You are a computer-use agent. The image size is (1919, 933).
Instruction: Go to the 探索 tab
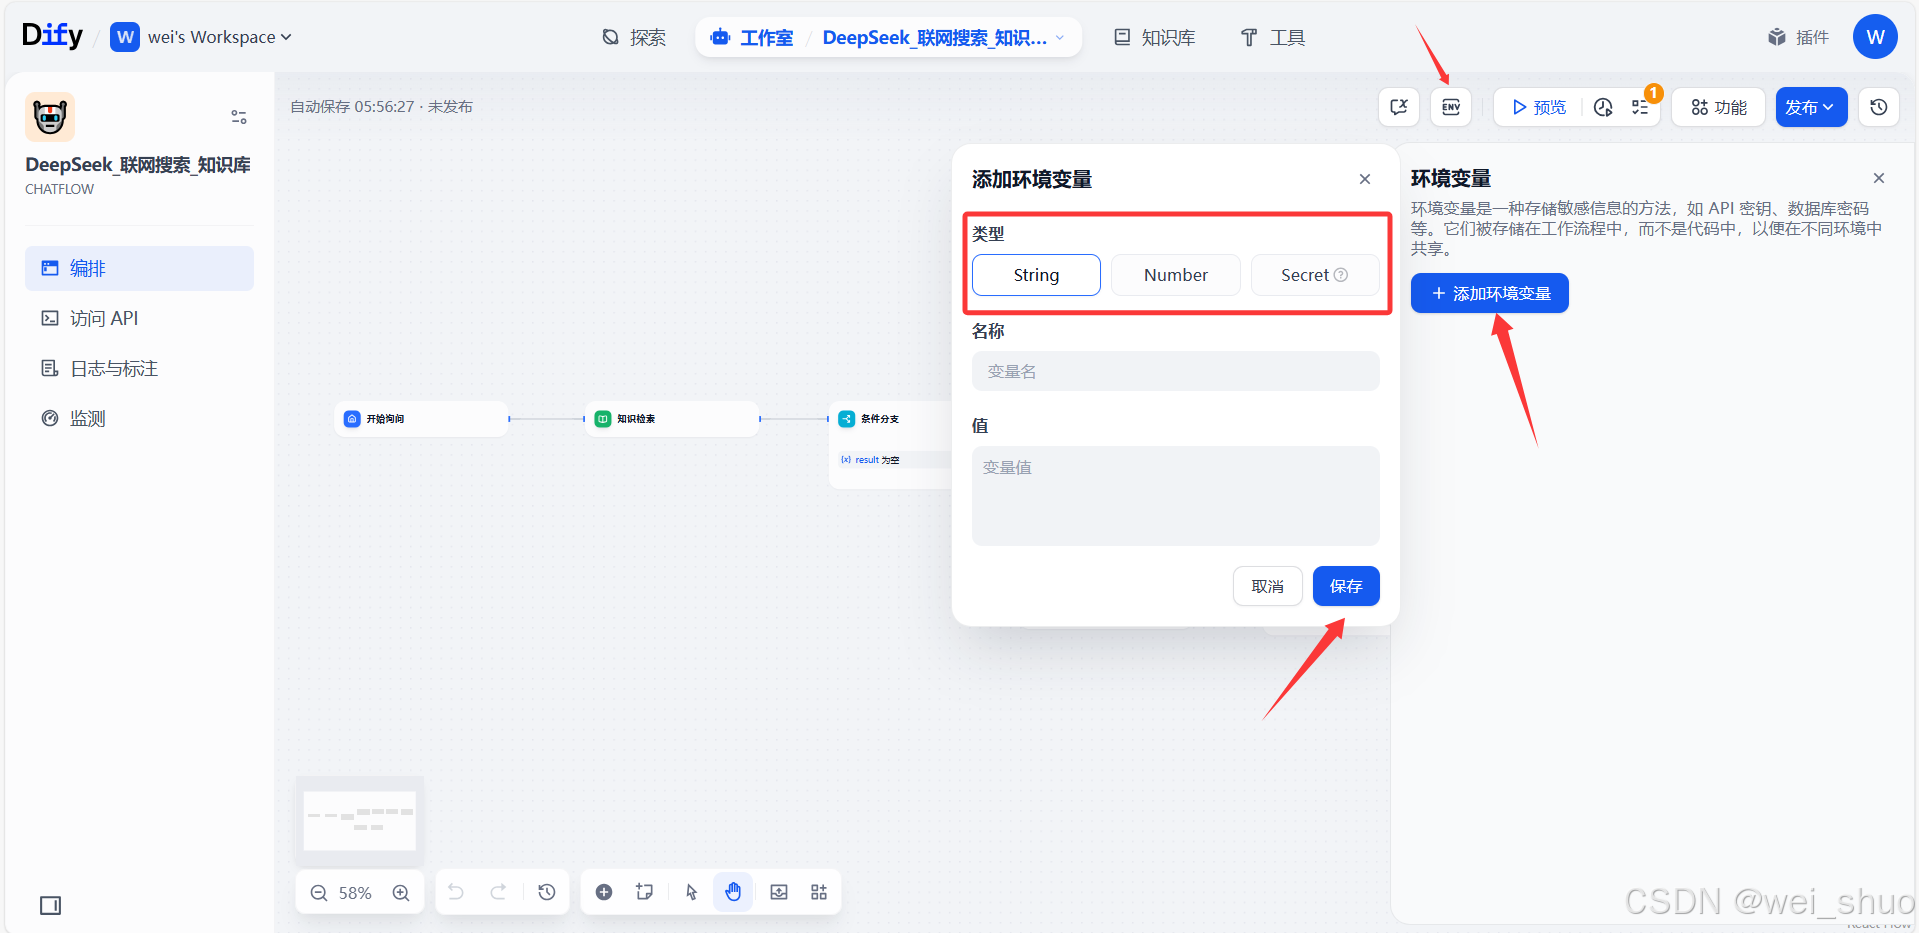coord(634,37)
